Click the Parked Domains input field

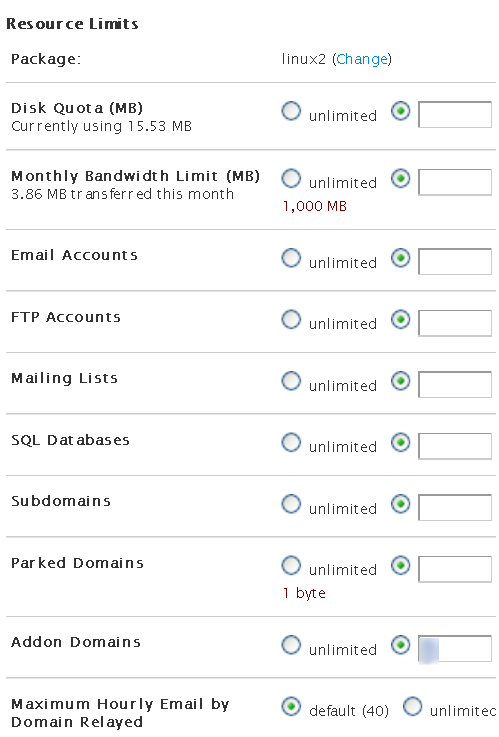tap(455, 569)
